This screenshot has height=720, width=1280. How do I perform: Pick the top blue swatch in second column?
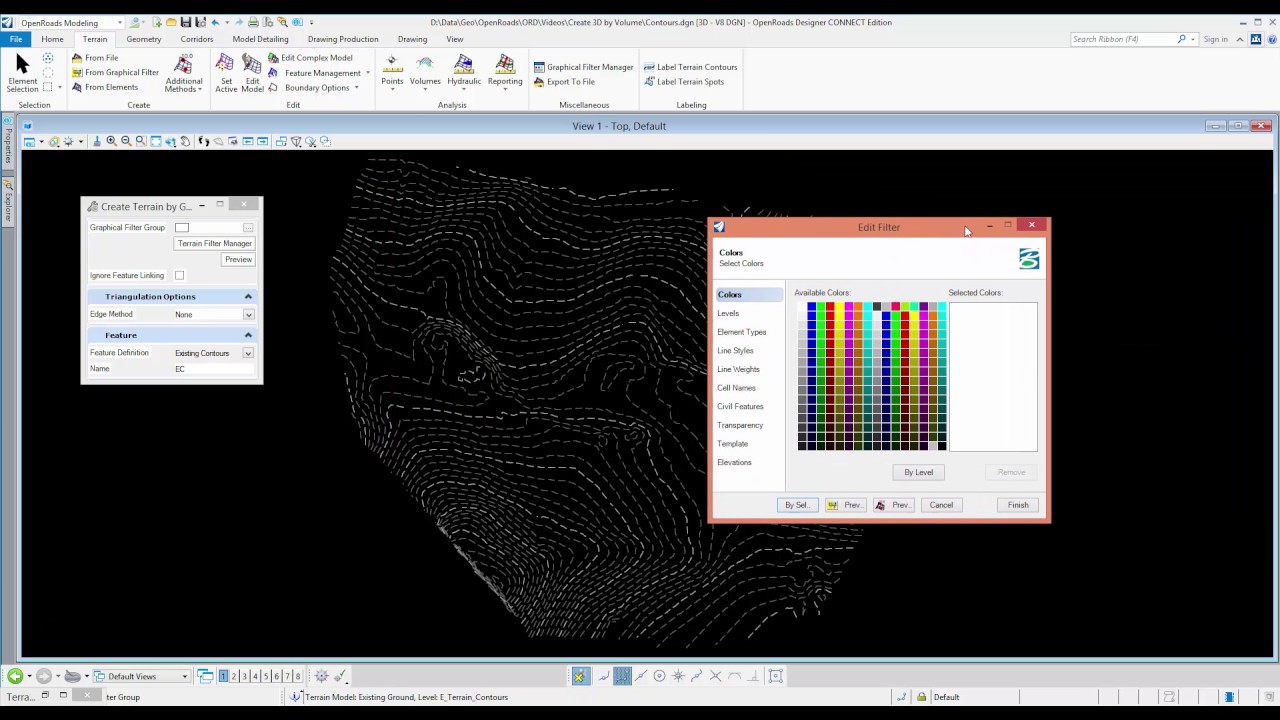tap(811, 306)
